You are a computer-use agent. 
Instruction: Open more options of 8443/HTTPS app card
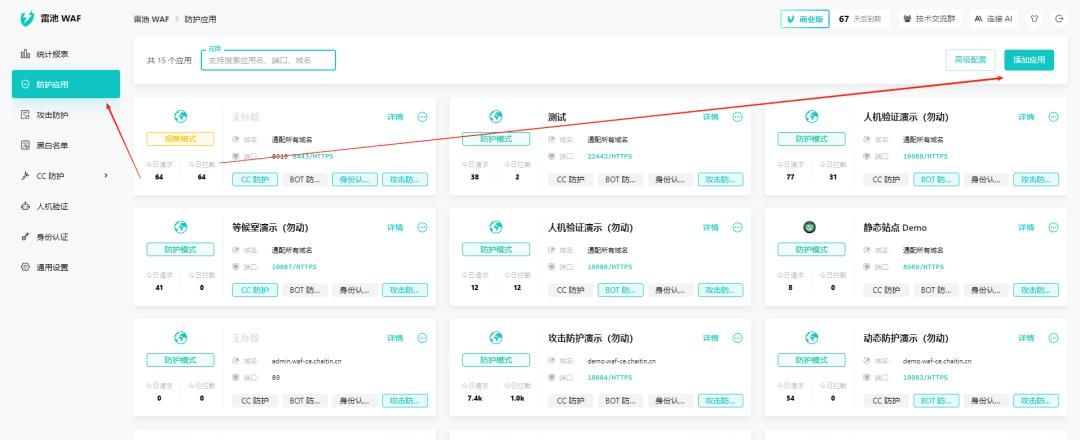click(x=422, y=117)
